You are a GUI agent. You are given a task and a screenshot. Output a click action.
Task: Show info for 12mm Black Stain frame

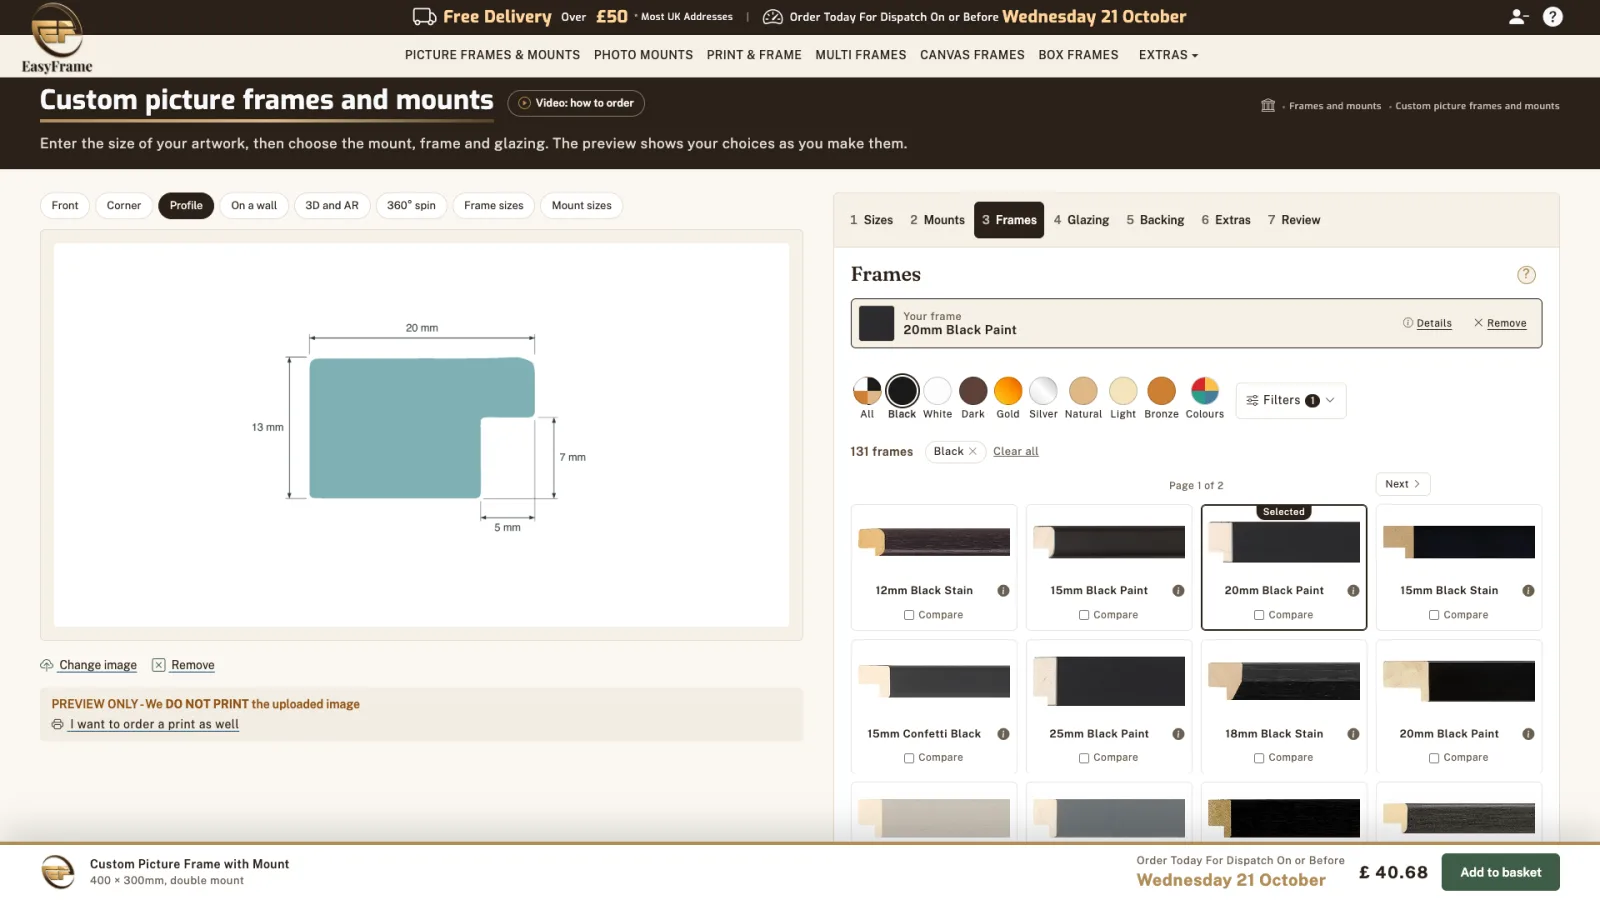pos(1003,591)
